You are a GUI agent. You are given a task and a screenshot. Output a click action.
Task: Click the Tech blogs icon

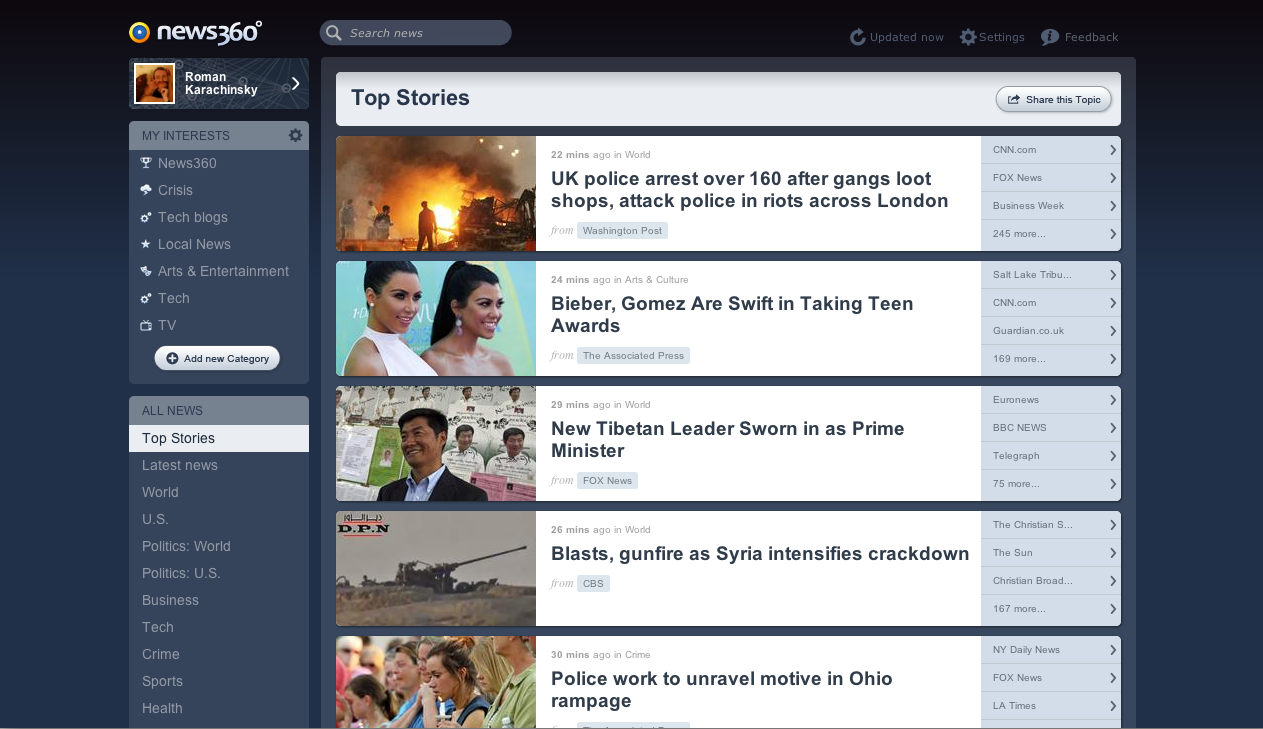[146, 217]
